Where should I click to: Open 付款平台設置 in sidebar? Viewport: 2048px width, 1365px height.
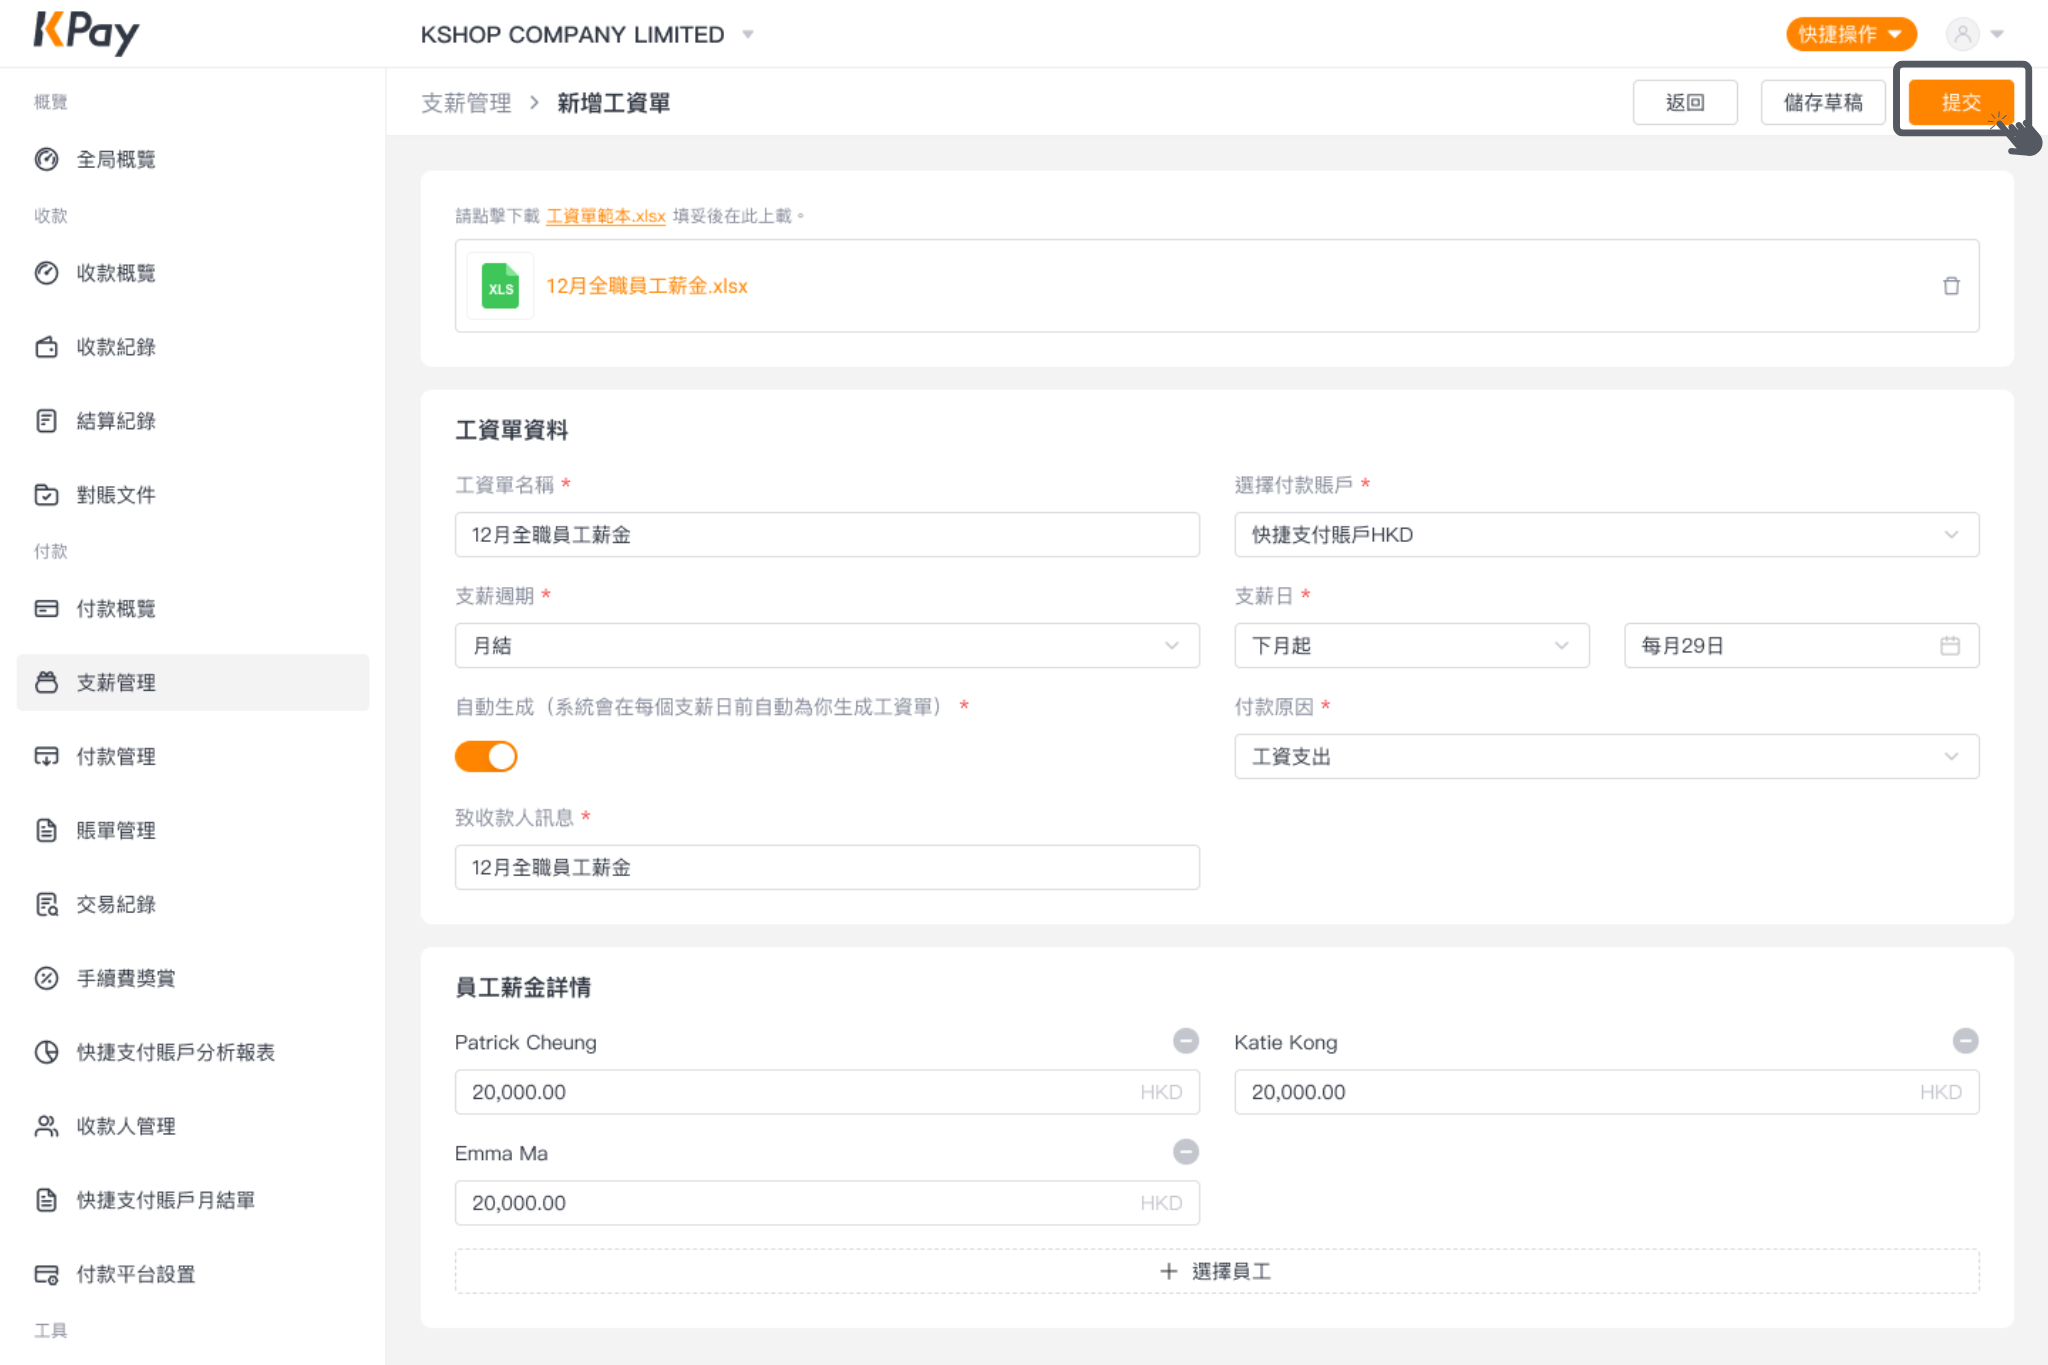tap(193, 1275)
